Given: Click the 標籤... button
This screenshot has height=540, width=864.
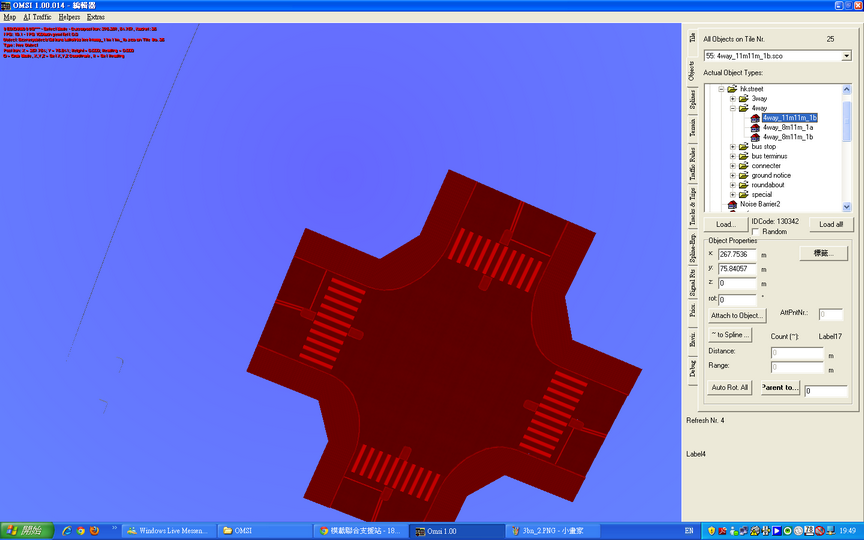Looking at the screenshot, I should [823, 253].
